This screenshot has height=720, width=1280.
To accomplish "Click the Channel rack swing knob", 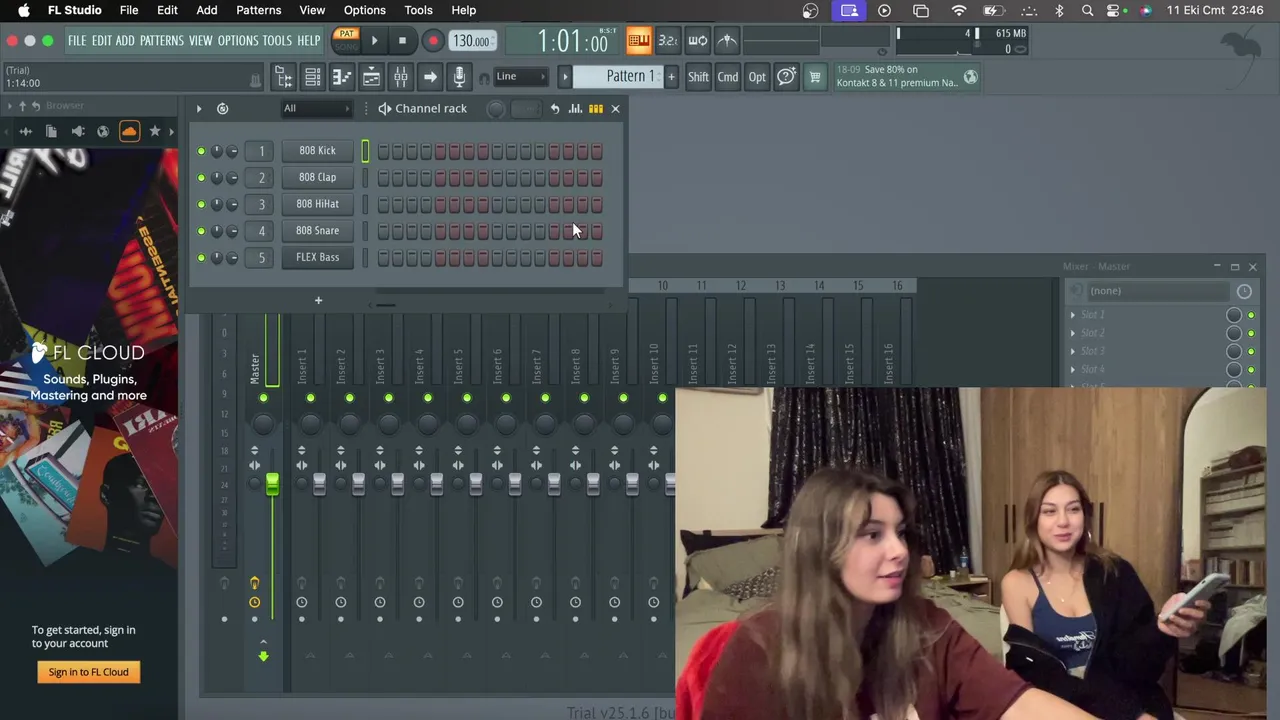I will coord(496,108).
